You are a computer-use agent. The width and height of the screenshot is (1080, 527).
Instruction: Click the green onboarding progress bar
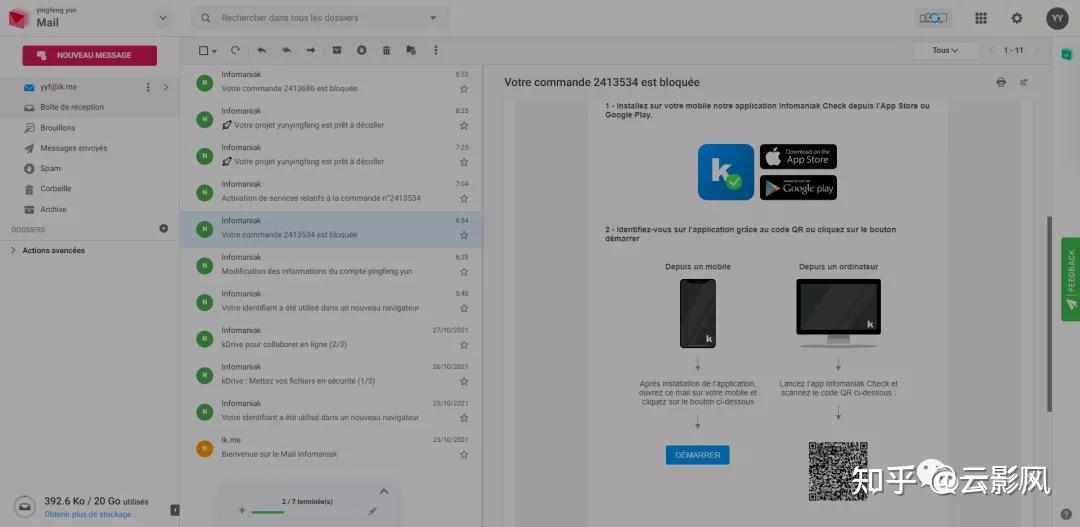coord(268,512)
